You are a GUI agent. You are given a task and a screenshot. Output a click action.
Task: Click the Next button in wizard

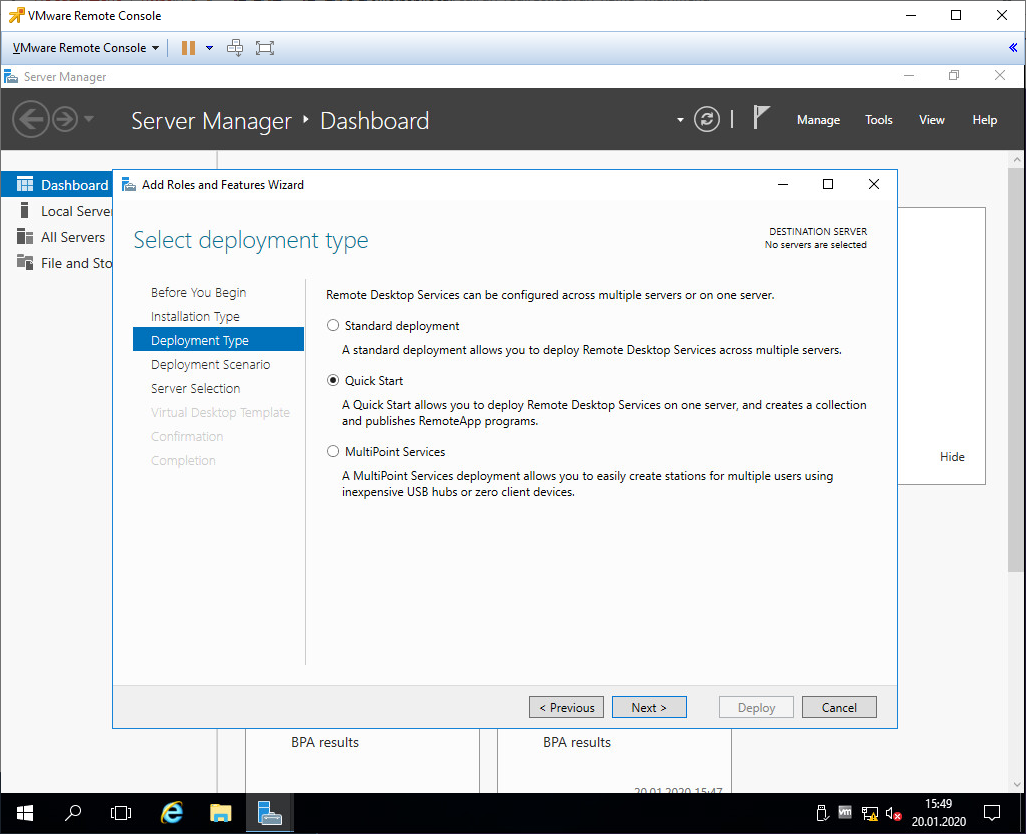tap(649, 707)
